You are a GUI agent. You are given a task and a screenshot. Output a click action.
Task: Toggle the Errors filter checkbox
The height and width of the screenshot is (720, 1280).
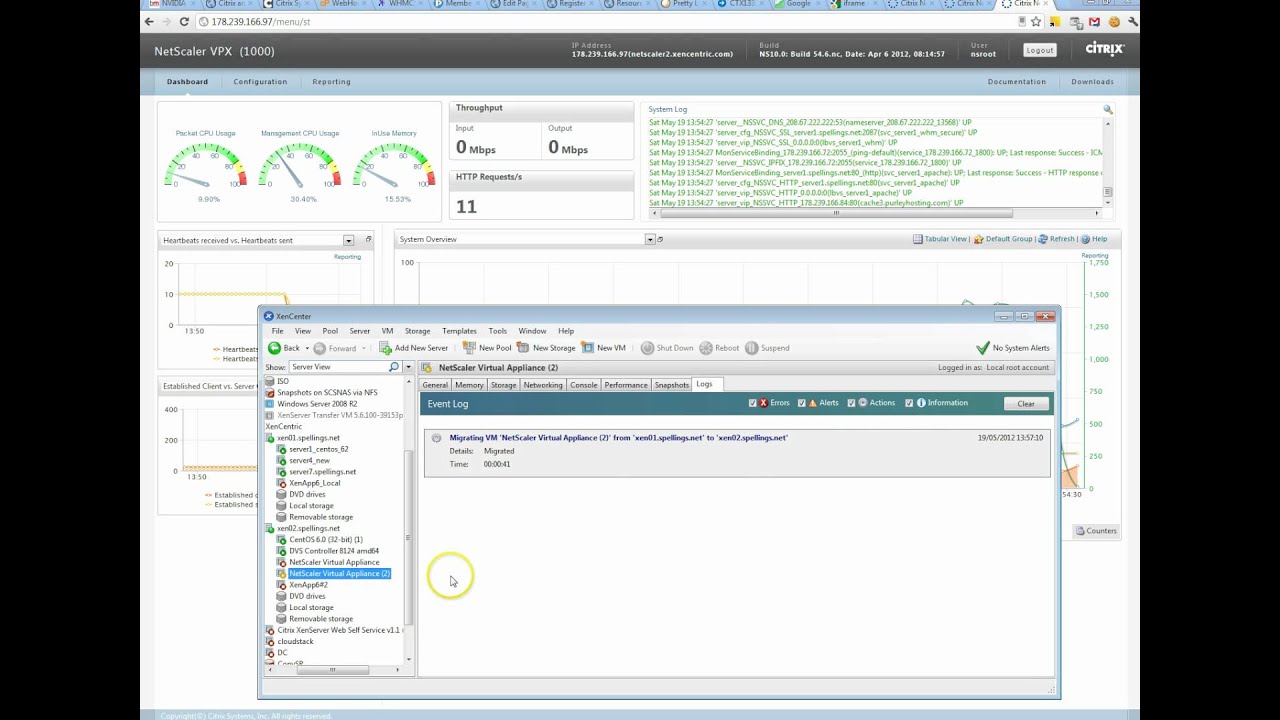point(753,403)
